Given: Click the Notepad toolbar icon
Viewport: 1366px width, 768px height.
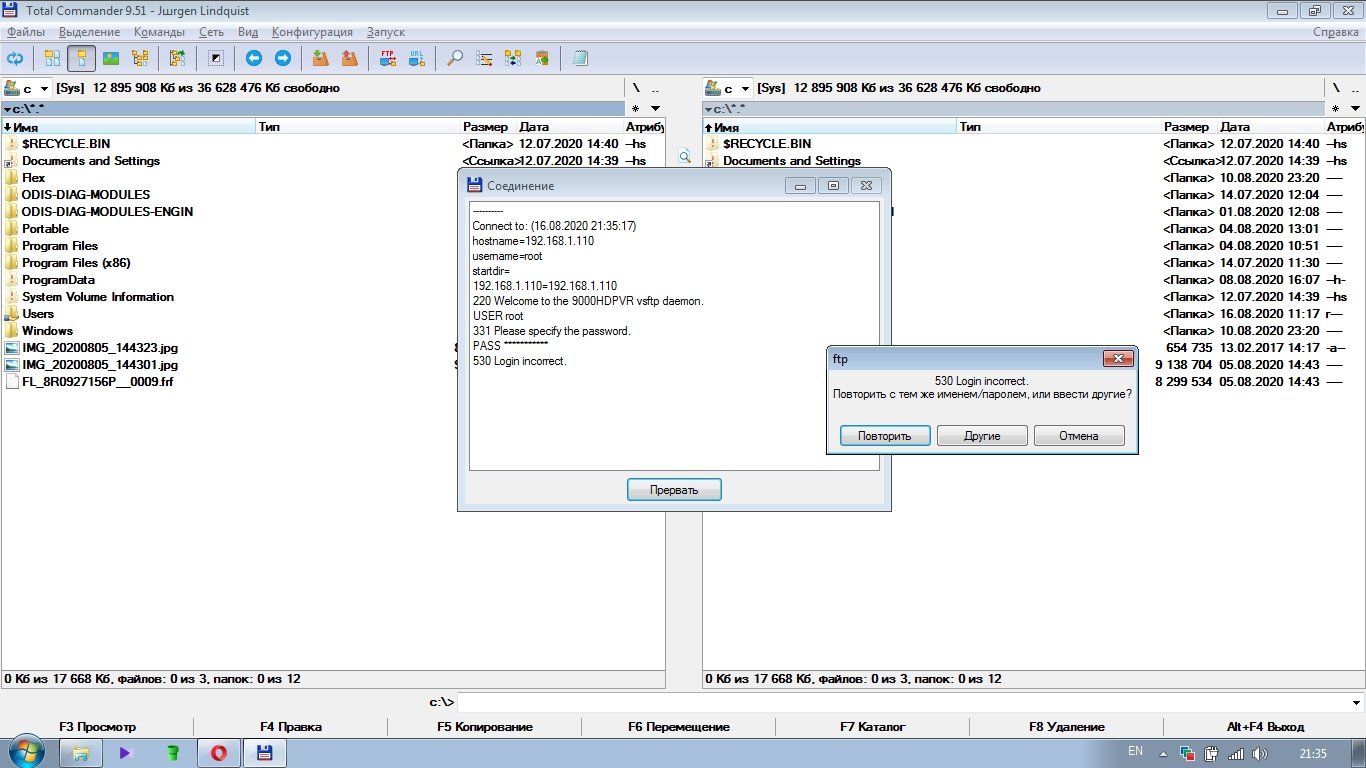Looking at the screenshot, I should click(580, 58).
